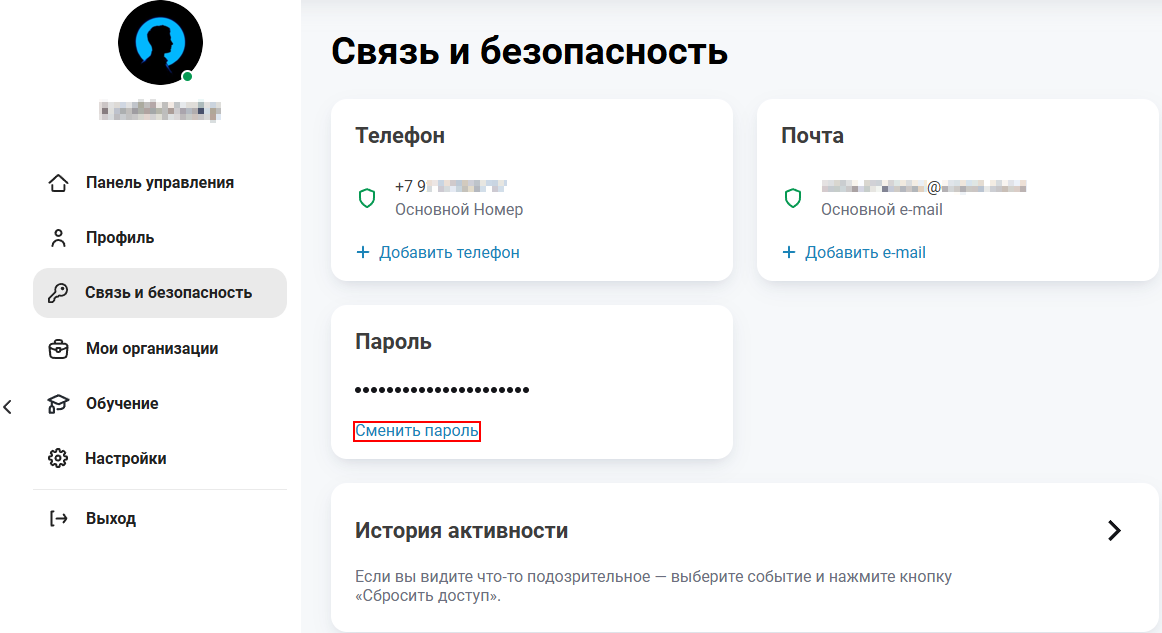This screenshot has width=1162, height=633.
Task: Click the Почта card heading
Action: 812,136
